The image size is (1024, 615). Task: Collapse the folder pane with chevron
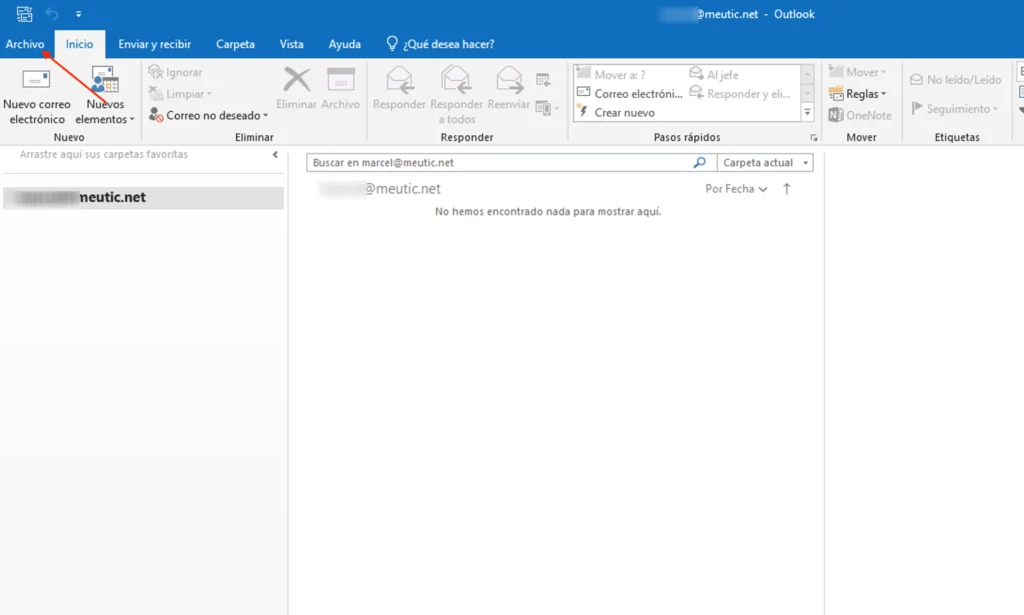(275, 155)
